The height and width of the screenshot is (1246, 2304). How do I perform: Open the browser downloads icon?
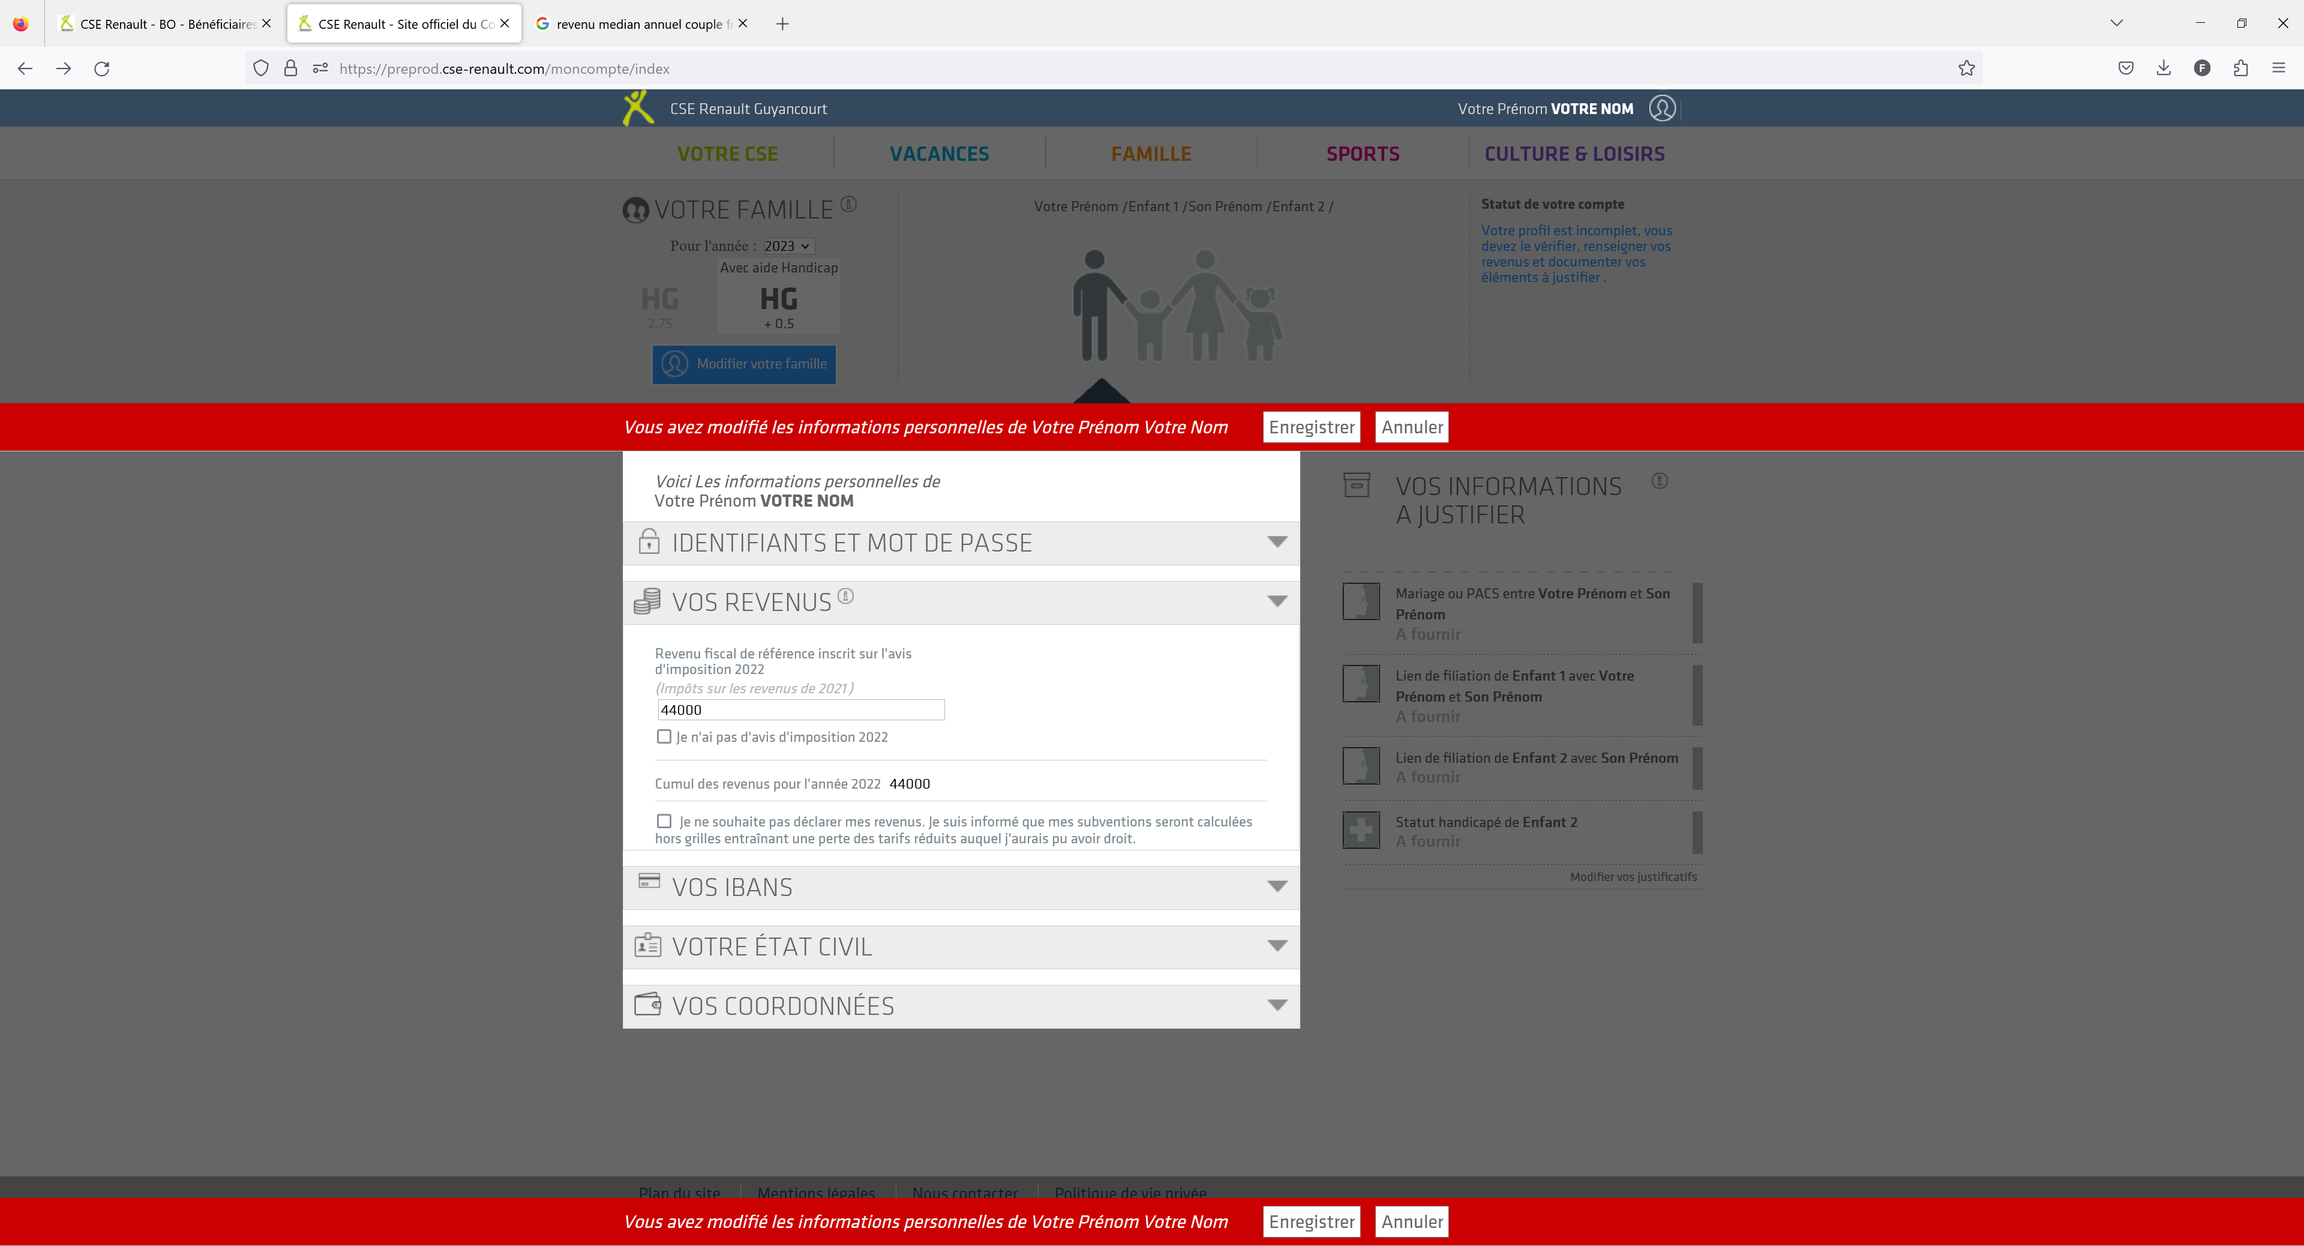click(2164, 68)
